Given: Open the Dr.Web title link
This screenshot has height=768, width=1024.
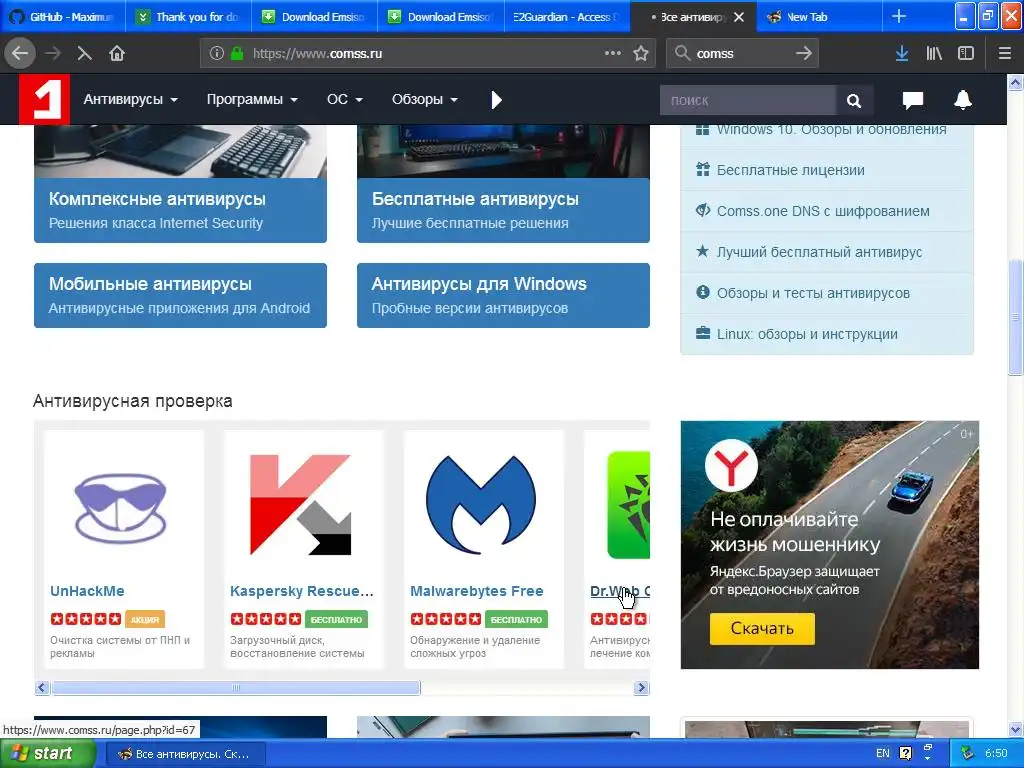Looking at the screenshot, I should [x=620, y=591].
